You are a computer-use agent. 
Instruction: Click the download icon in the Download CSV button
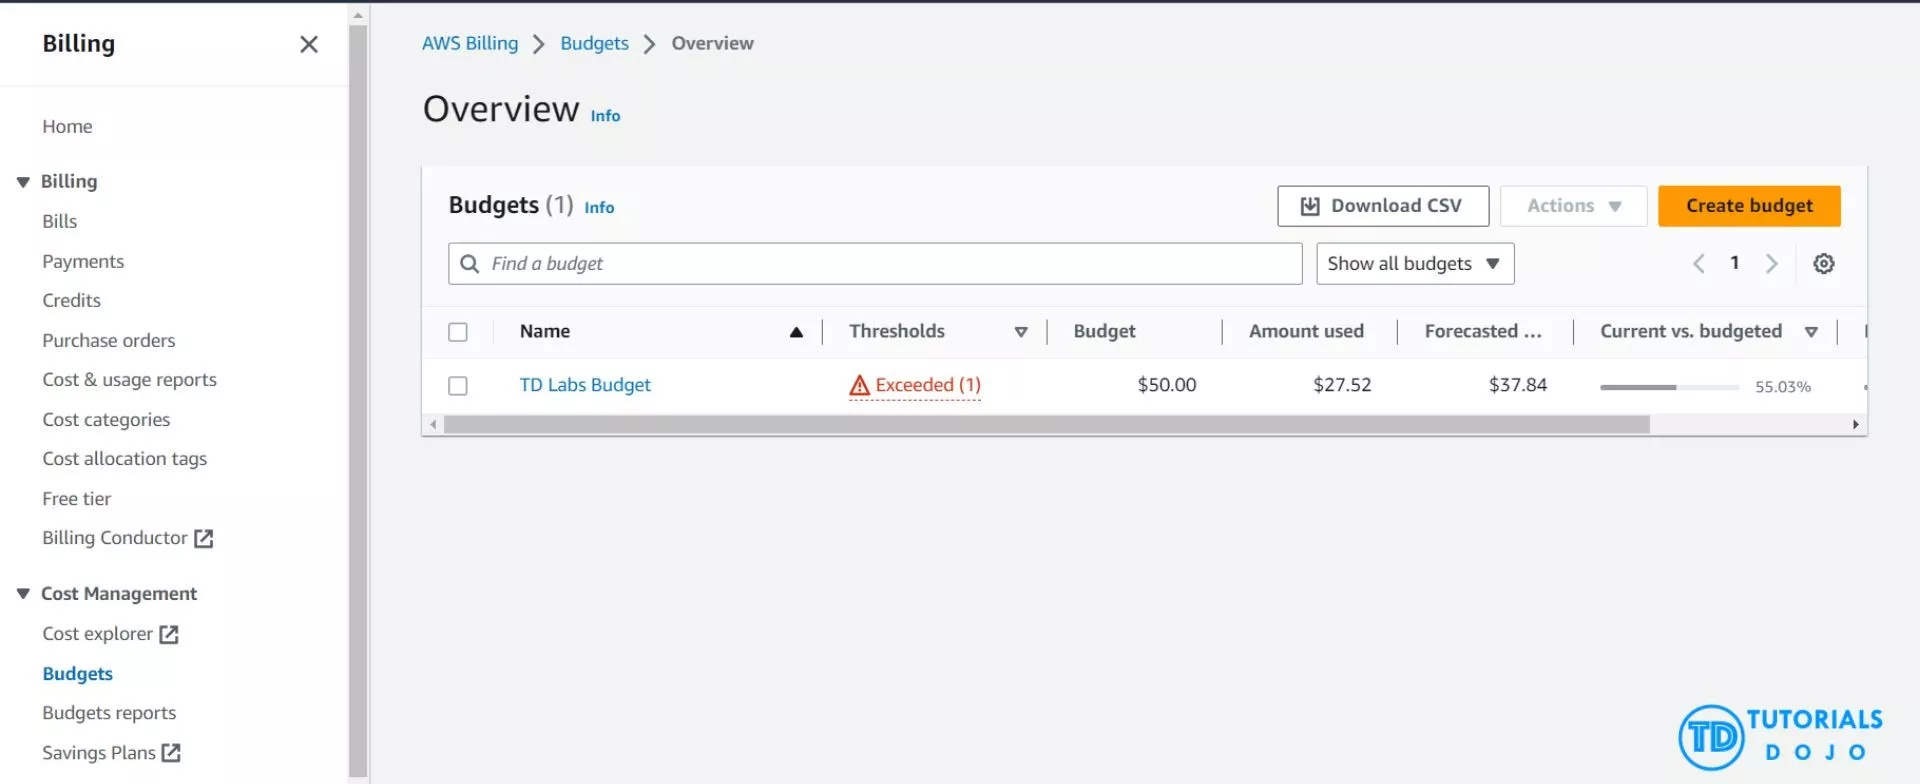[x=1309, y=206]
